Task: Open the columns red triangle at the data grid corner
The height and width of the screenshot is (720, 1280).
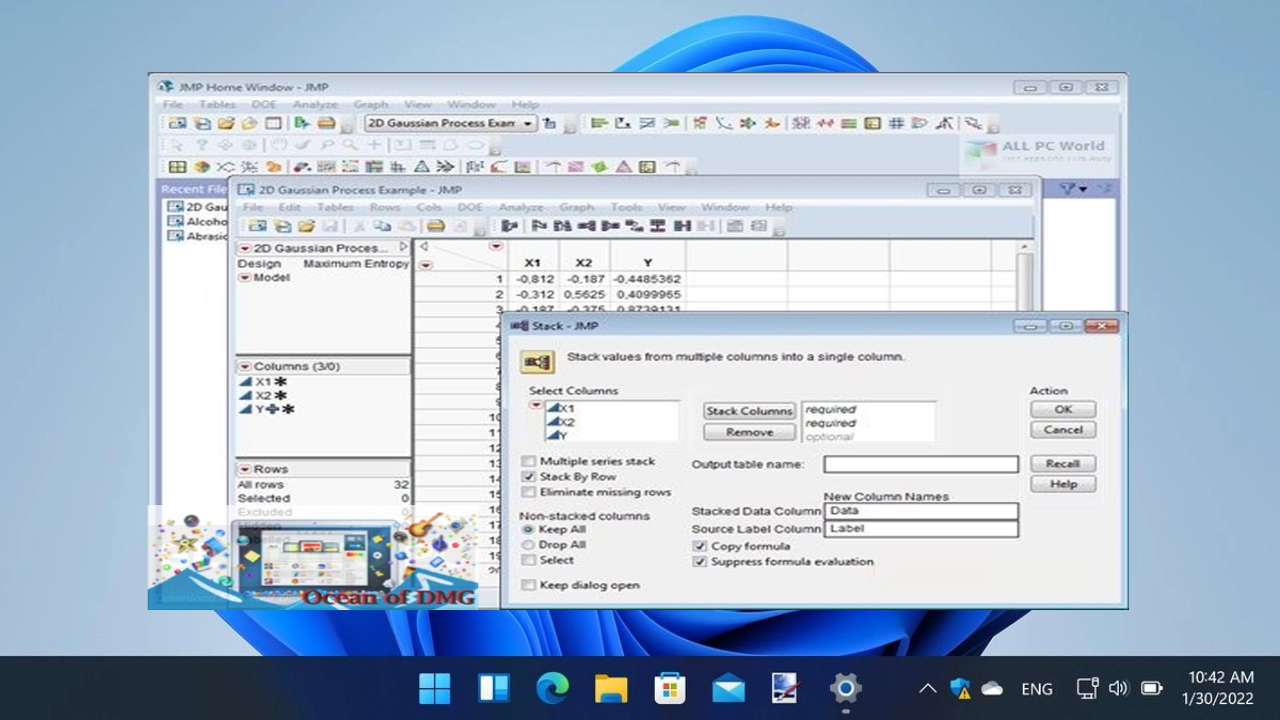Action: pos(496,246)
